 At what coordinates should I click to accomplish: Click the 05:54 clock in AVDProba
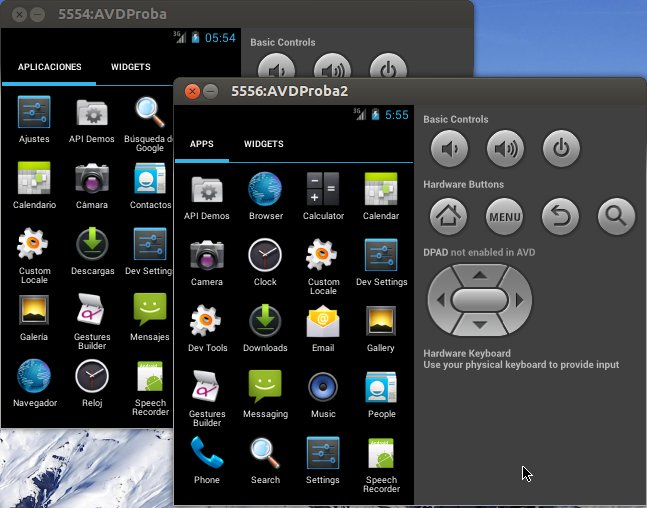click(220, 38)
